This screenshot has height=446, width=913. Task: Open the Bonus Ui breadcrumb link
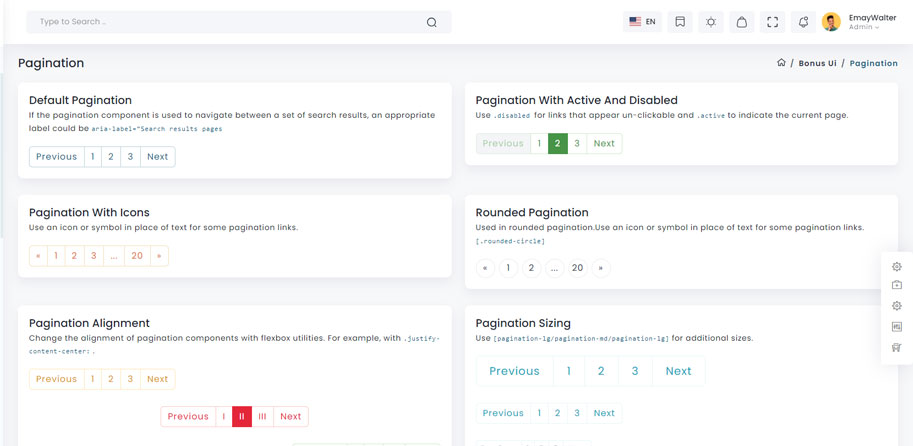coord(818,63)
